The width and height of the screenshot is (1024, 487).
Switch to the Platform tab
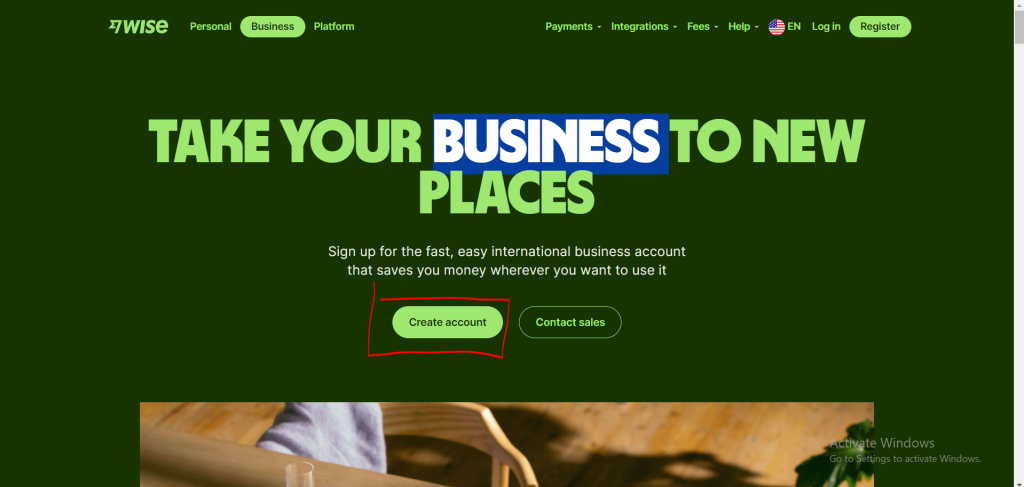coord(334,27)
